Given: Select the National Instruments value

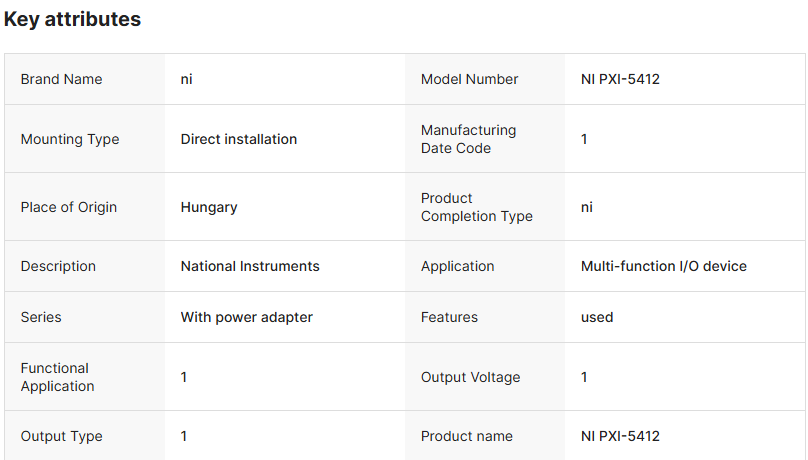Looking at the screenshot, I should (250, 266).
